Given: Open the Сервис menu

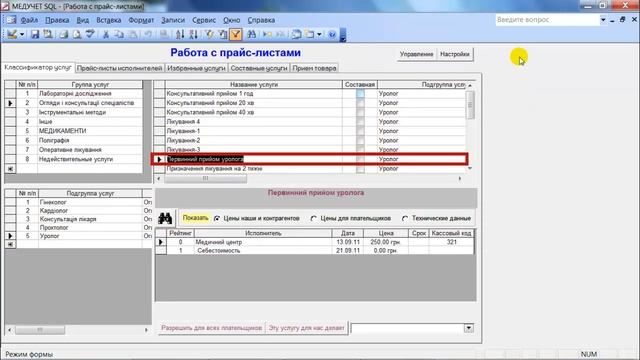Looking at the screenshot, I should coord(204,20).
